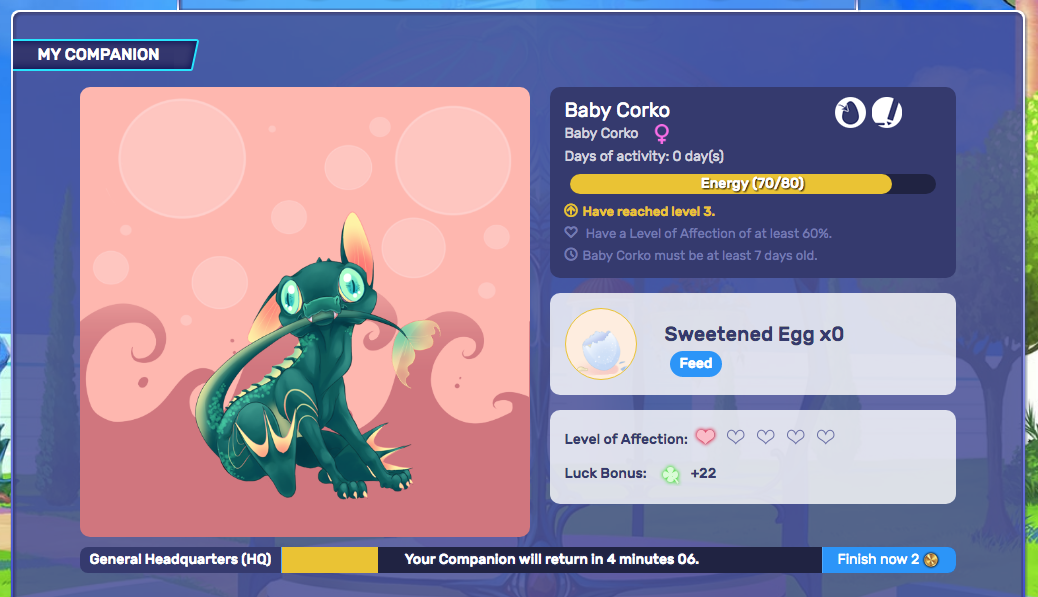
Task: Click the clock icon beside age requirement
Action: [571, 255]
